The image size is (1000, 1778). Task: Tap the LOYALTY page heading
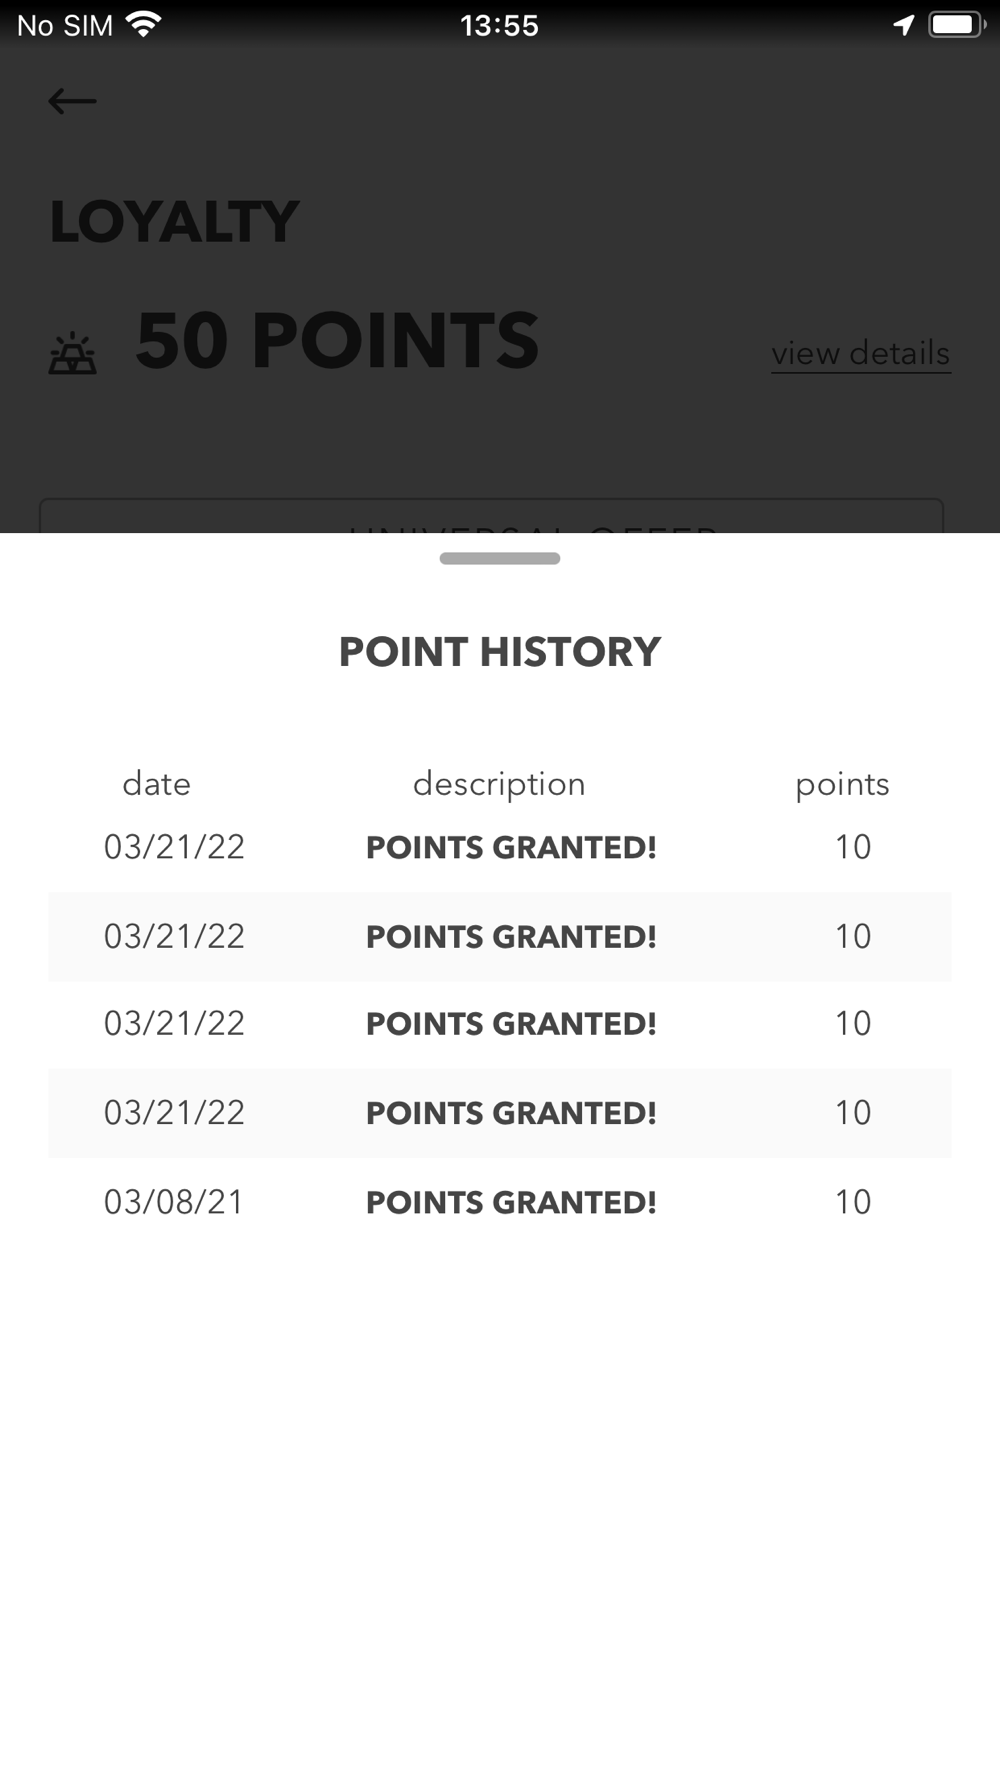pyautogui.click(x=174, y=222)
